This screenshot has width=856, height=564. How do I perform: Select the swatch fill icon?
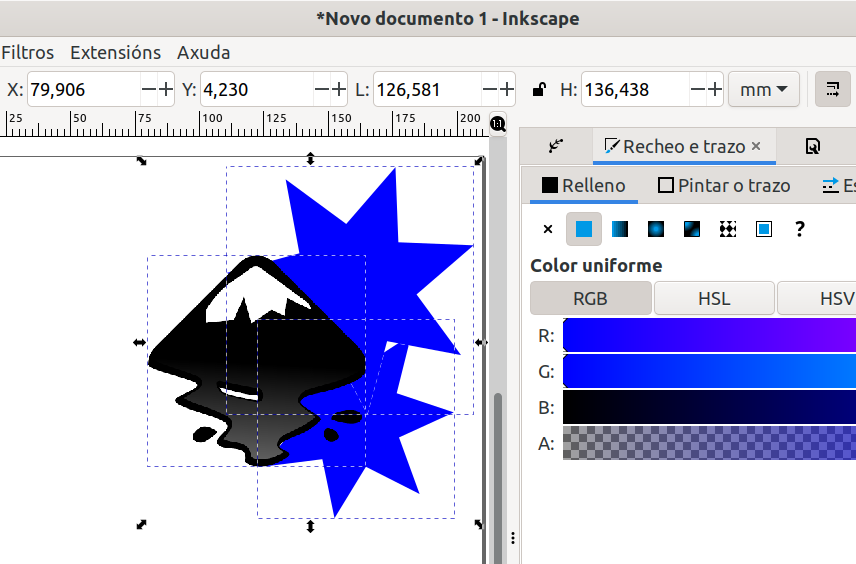[764, 229]
